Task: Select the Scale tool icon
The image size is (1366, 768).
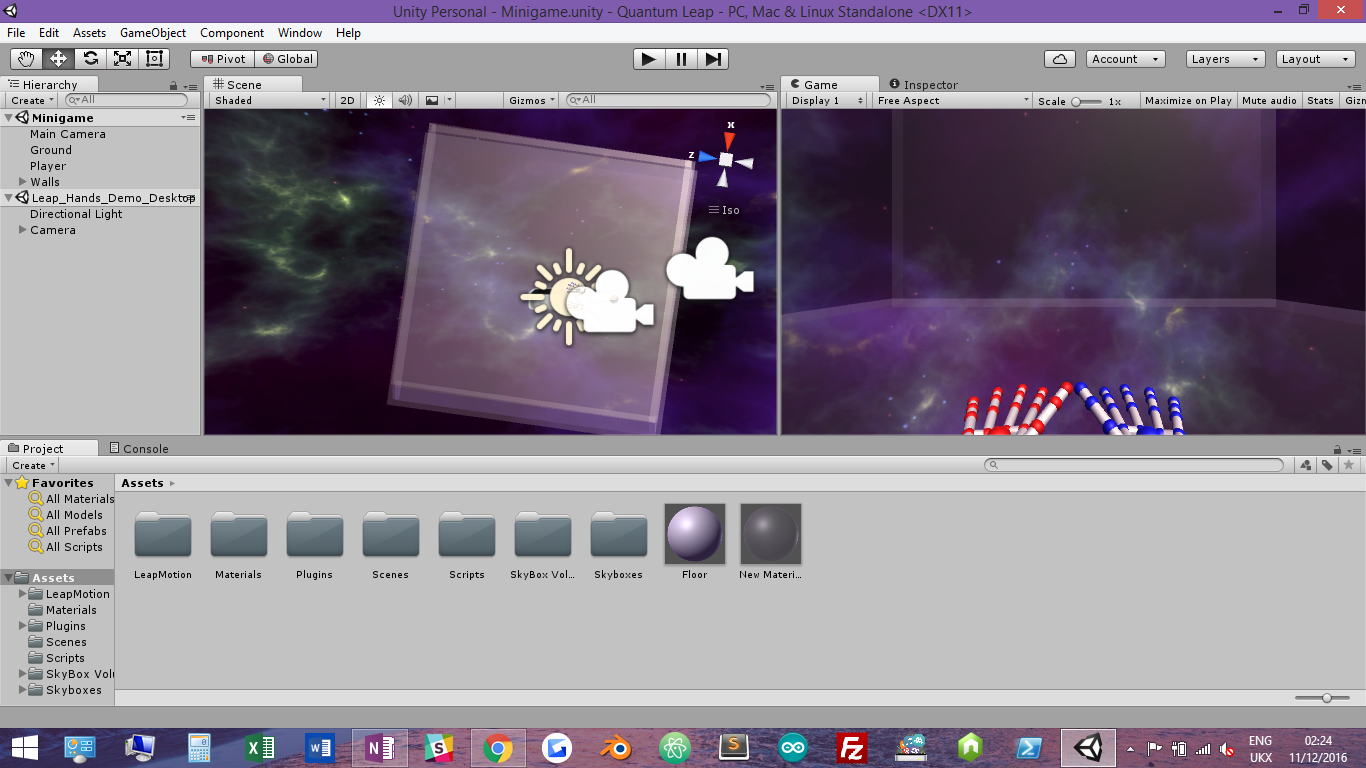Action: [123, 59]
